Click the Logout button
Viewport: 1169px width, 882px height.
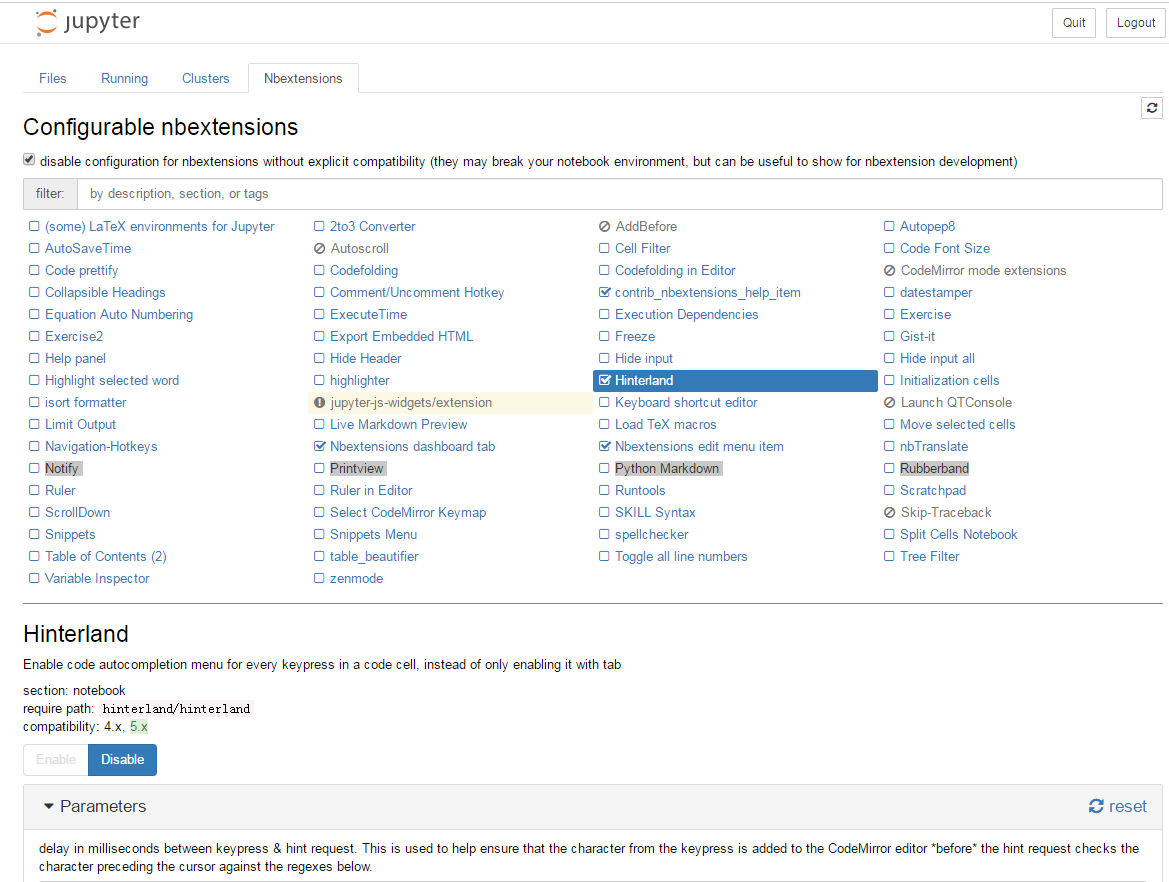(x=1135, y=22)
